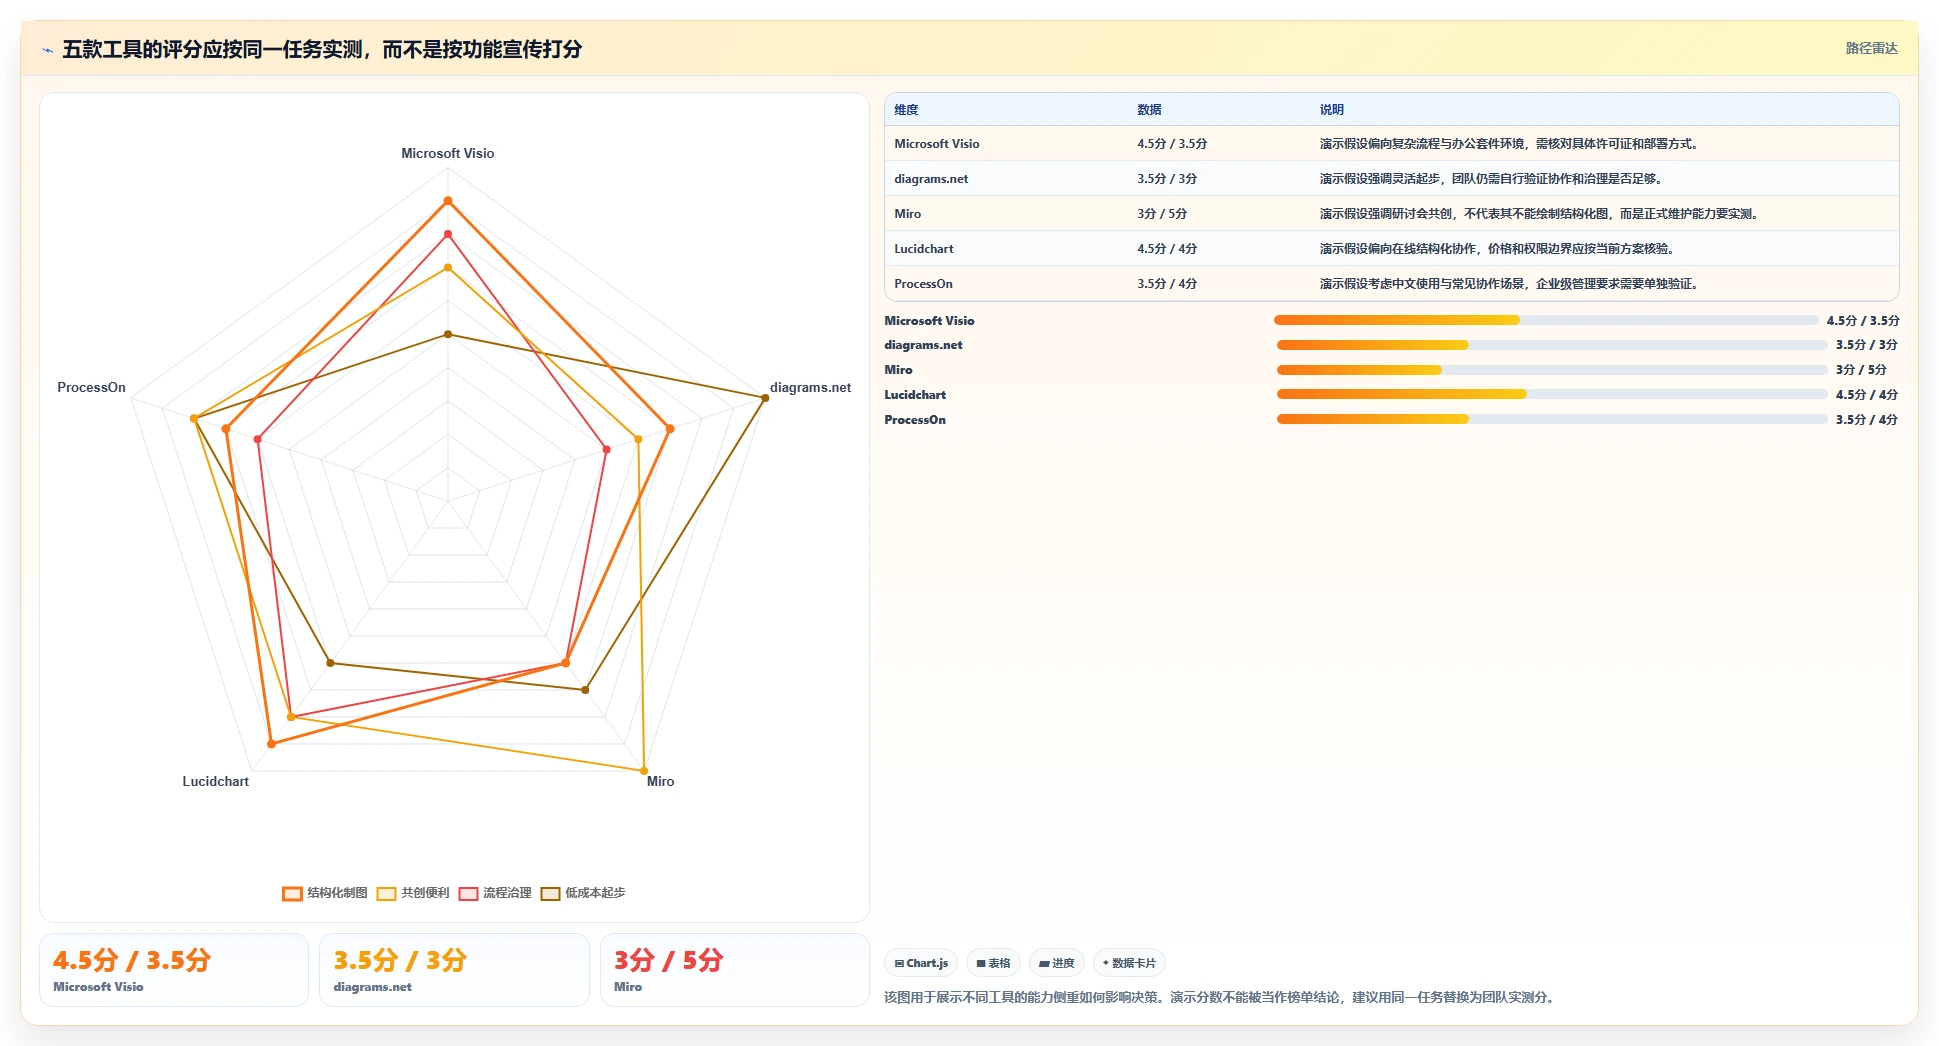Click the 数据 column header
The height and width of the screenshot is (1046, 1939).
[1149, 110]
